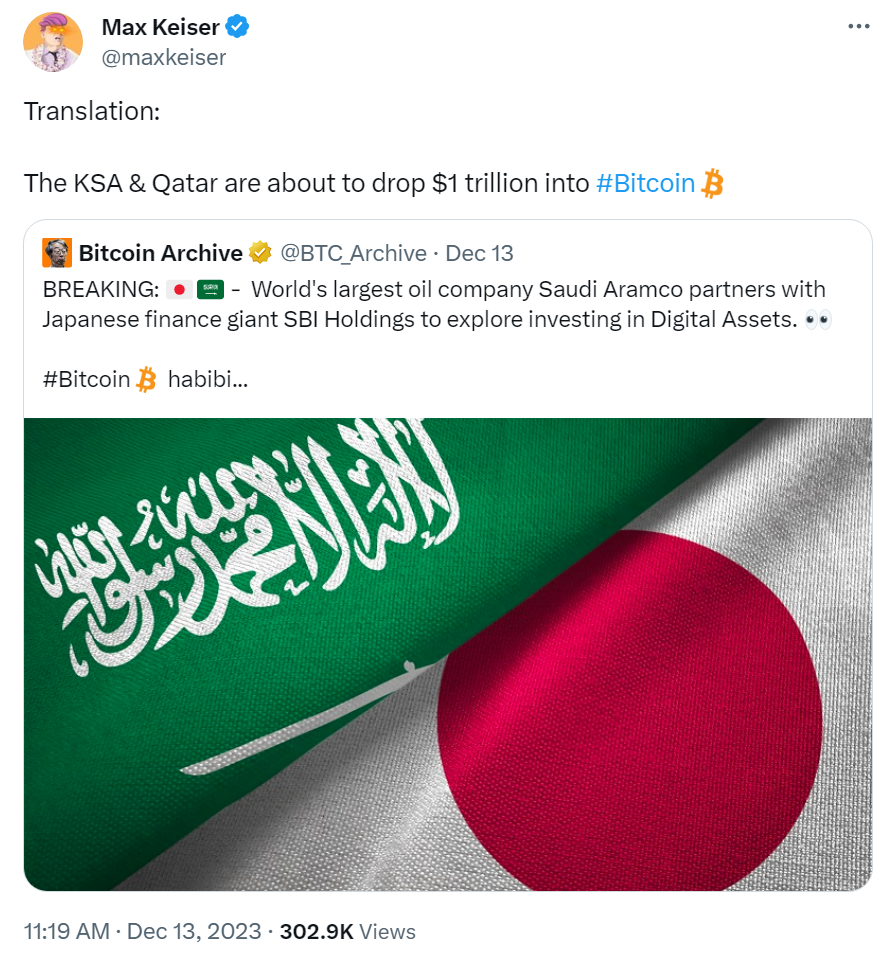Open the Saudi and Japan flags image
The image size is (889, 957).
[x=447, y=654]
